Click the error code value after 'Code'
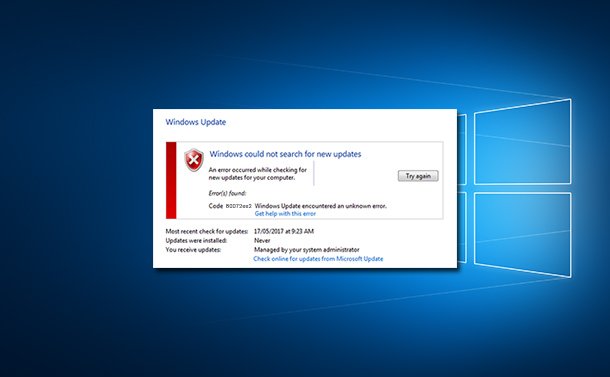The width and height of the screenshot is (610, 377). [238, 206]
